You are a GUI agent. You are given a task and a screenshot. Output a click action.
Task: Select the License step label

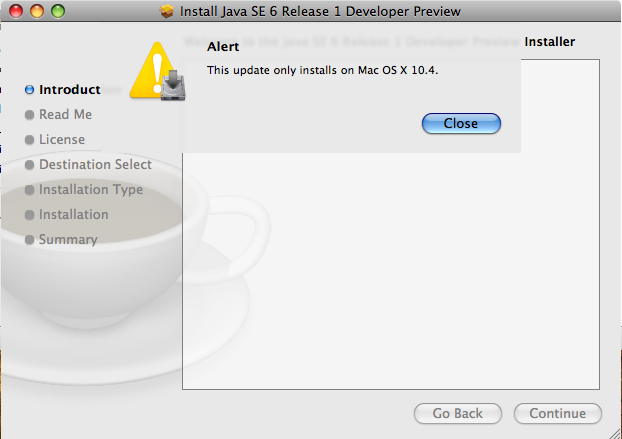pos(62,140)
